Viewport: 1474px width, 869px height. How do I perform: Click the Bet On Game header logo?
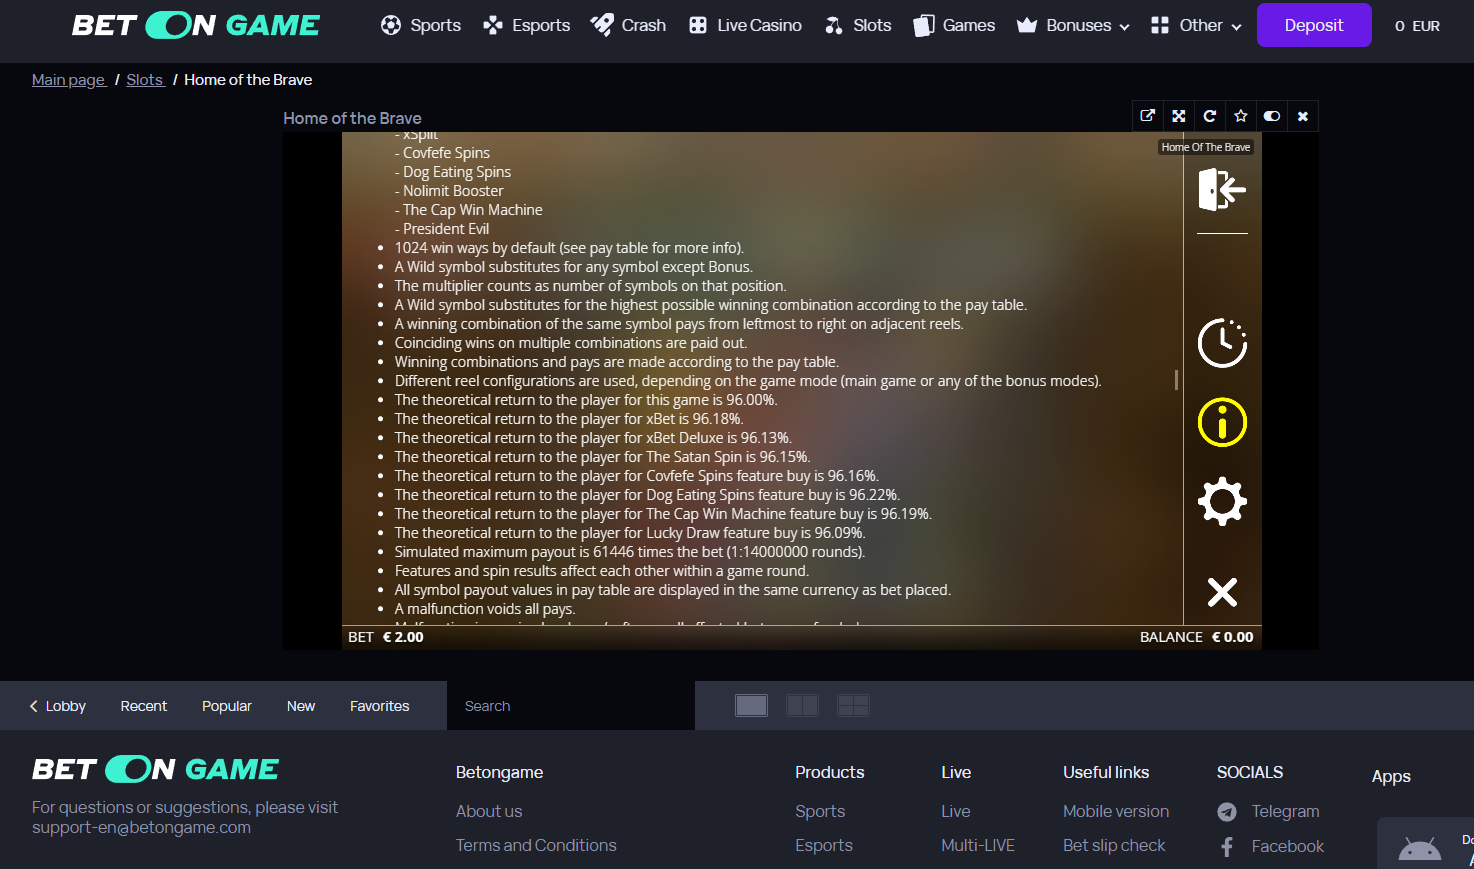coord(196,25)
